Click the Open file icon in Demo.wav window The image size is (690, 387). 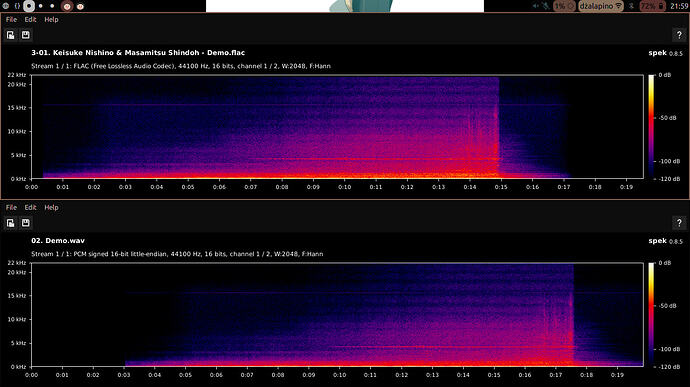point(11,223)
